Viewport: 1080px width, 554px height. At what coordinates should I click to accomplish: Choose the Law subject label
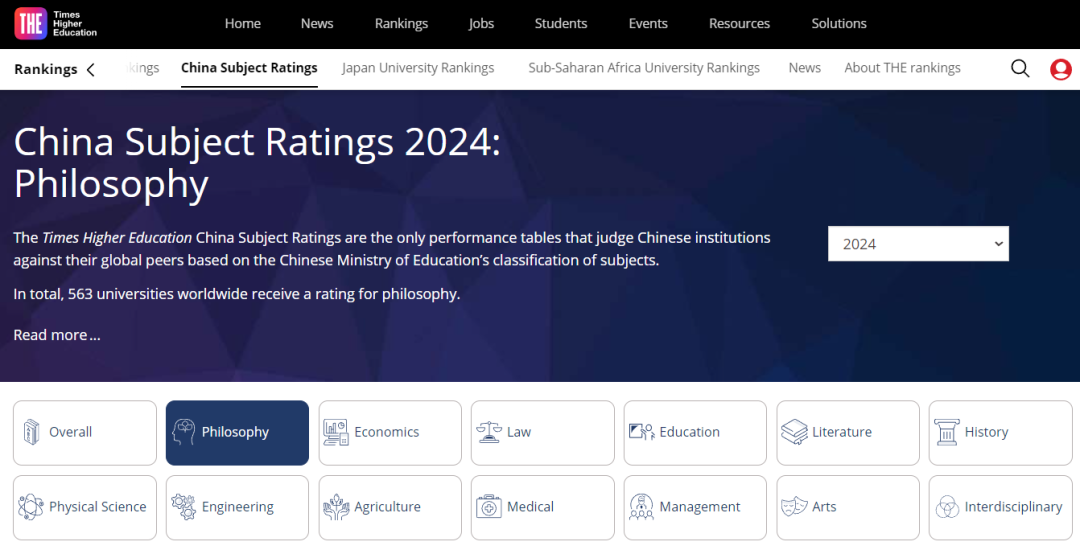tap(519, 432)
